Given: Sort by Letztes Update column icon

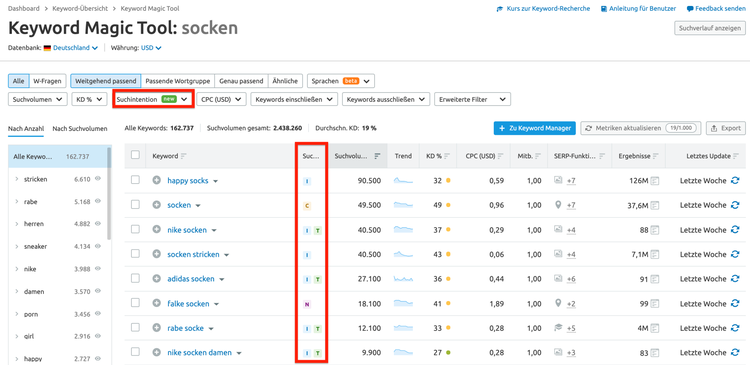Looking at the screenshot, I should 736,156.
